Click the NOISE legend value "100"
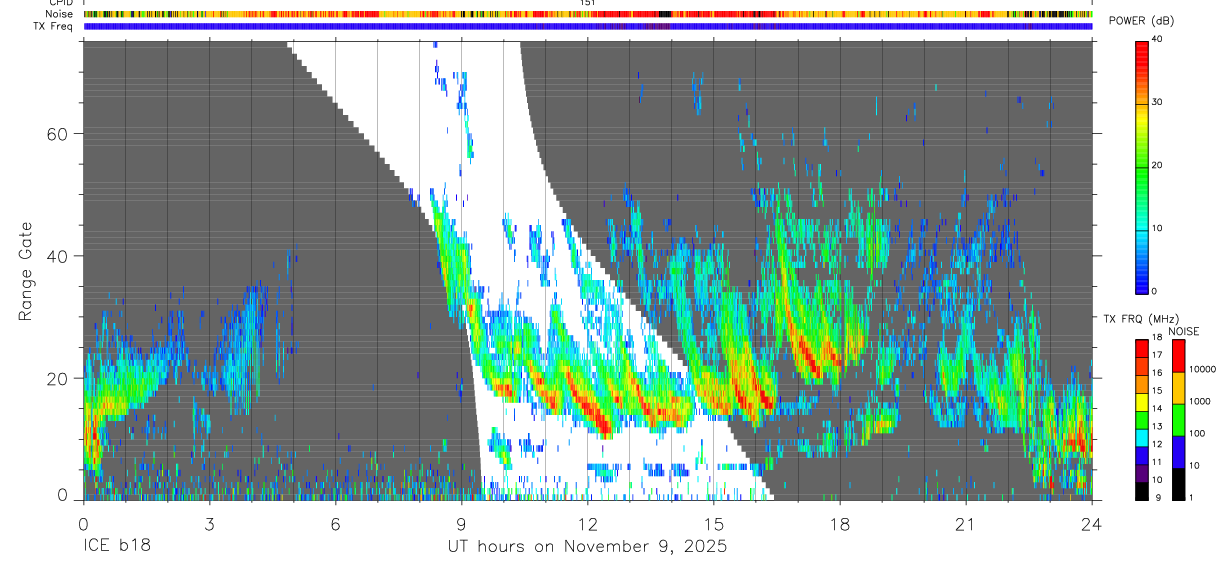Image resolution: width=1228 pixels, height=567 pixels. (1197, 433)
